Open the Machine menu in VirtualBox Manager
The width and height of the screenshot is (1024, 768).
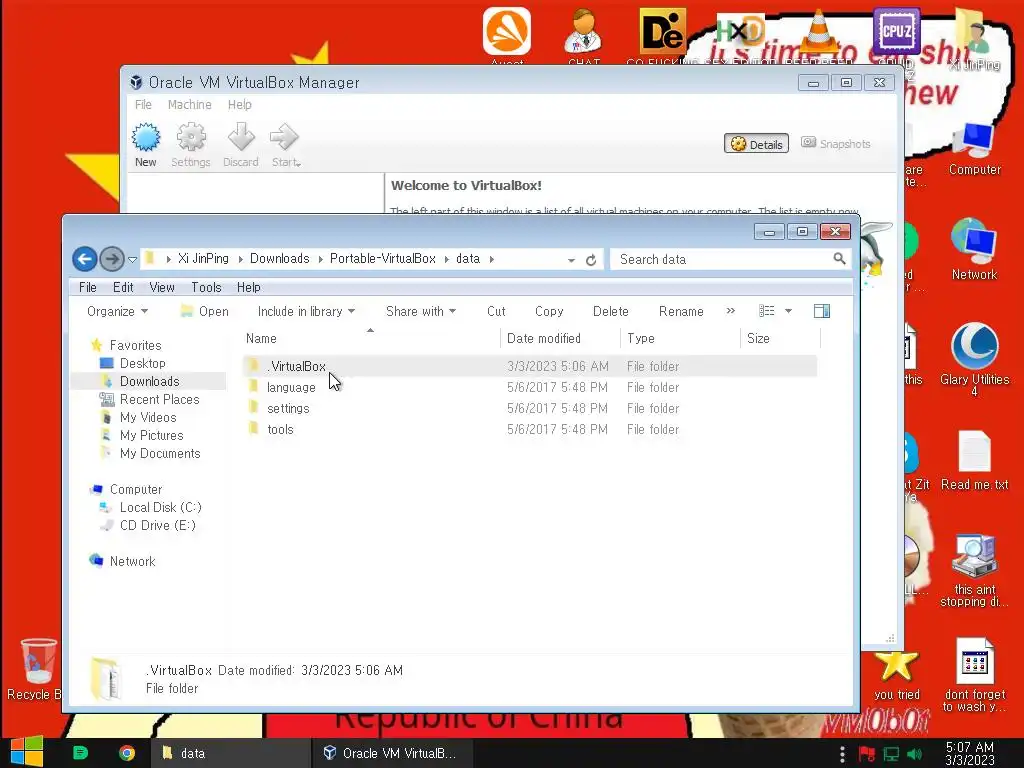[189, 104]
